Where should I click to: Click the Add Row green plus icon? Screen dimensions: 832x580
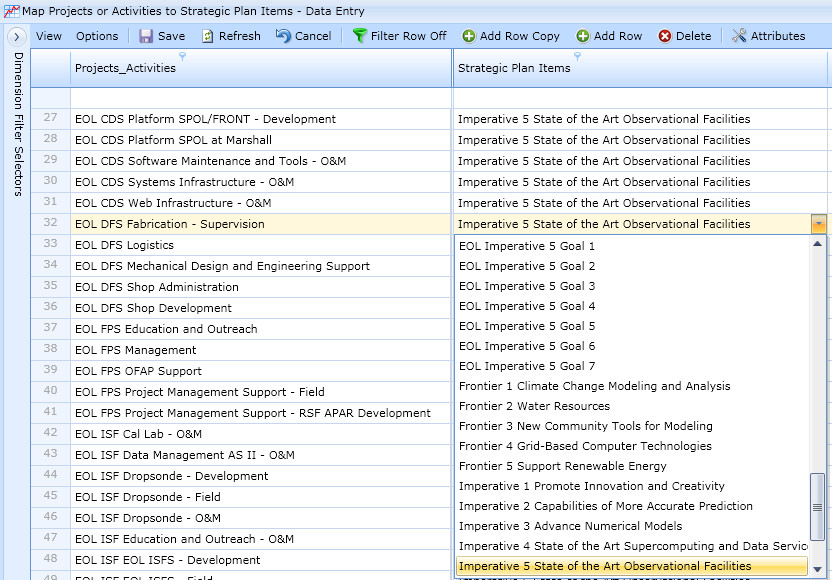pos(583,36)
